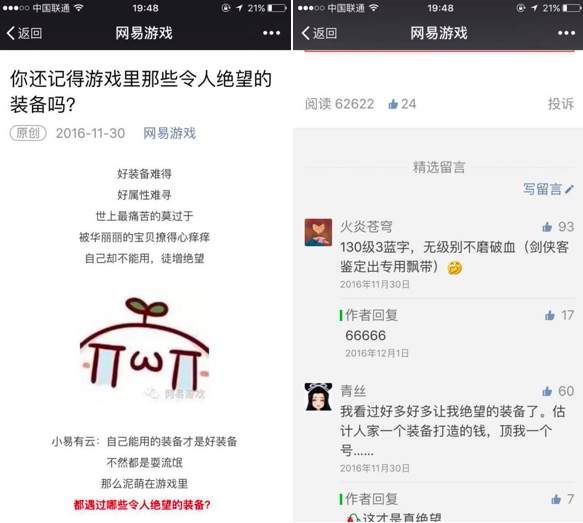This screenshot has height=523, width=583.
Task: Like 火炎苍穹's comment with 93 likes
Action: pyautogui.click(x=558, y=226)
